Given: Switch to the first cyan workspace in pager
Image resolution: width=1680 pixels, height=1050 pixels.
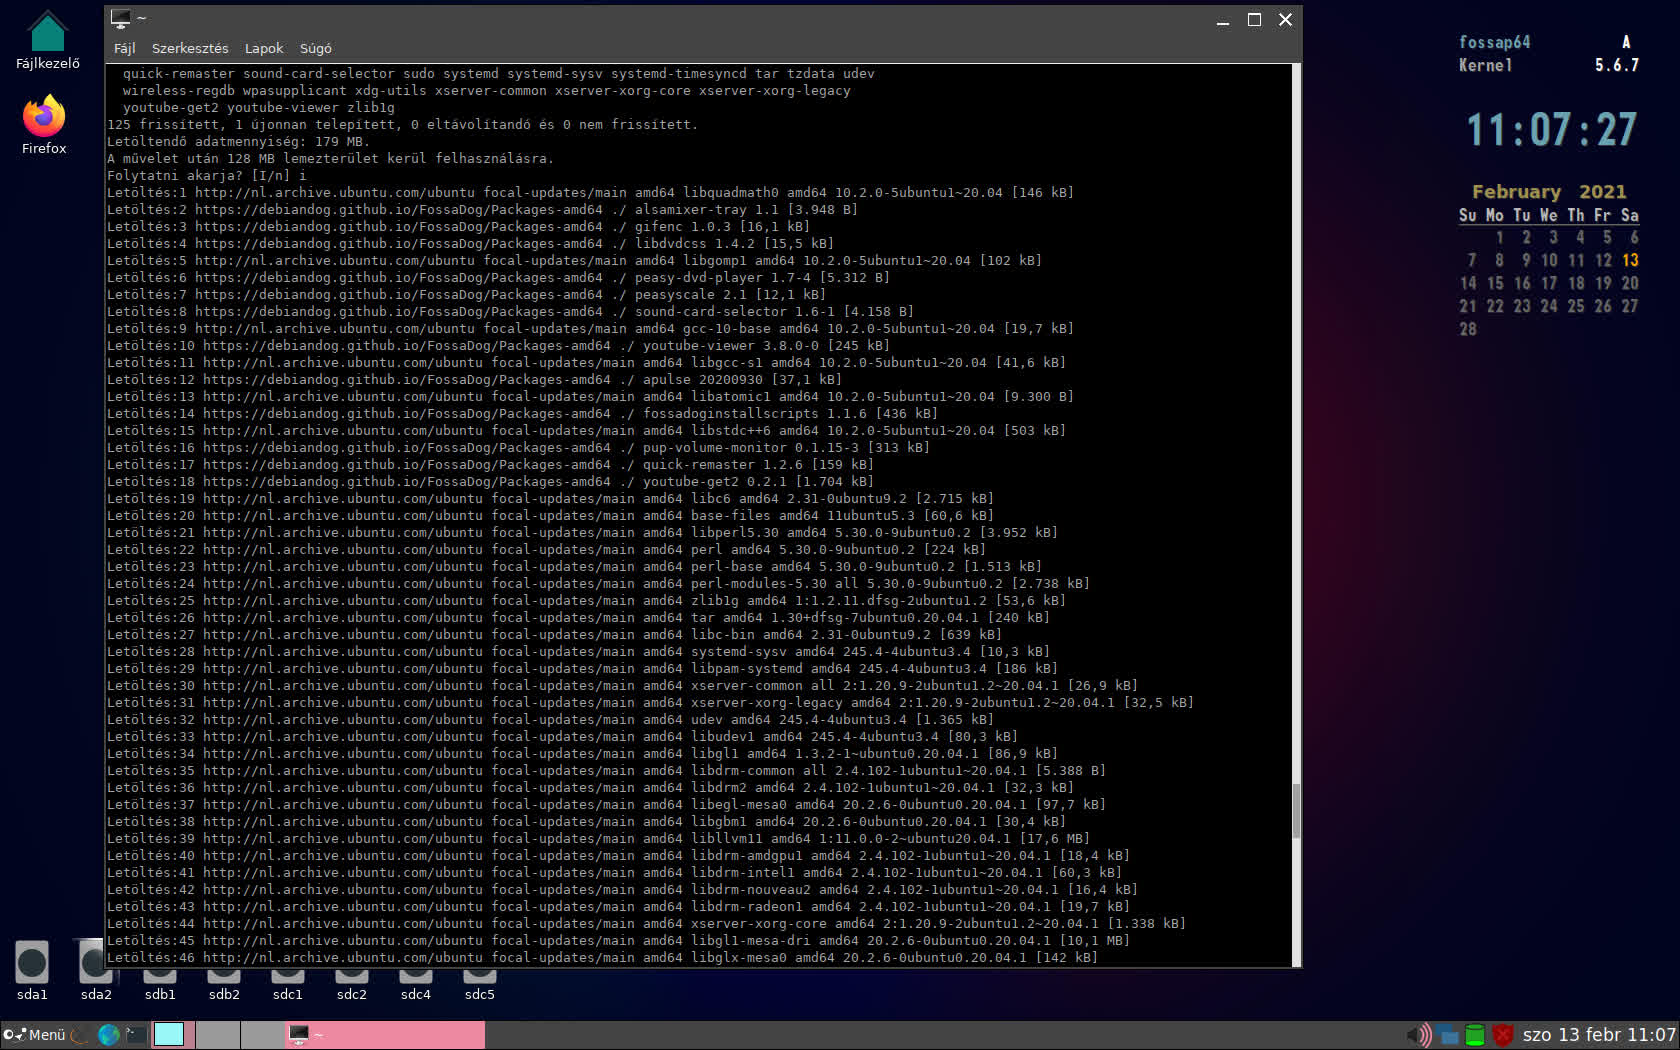Looking at the screenshot, I should (x=171, y=1035).
